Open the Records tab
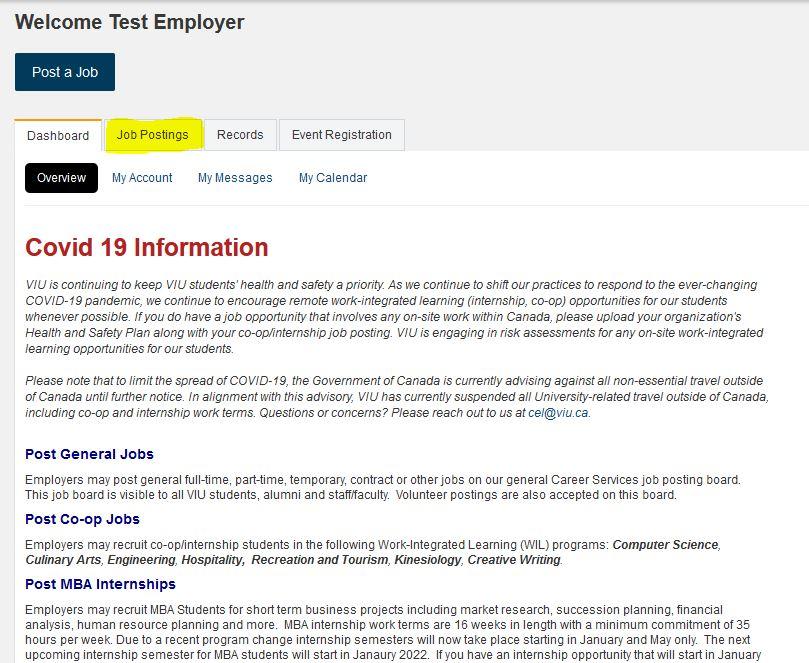This screenshot has height=663, width=809. [x=239, y=134]
